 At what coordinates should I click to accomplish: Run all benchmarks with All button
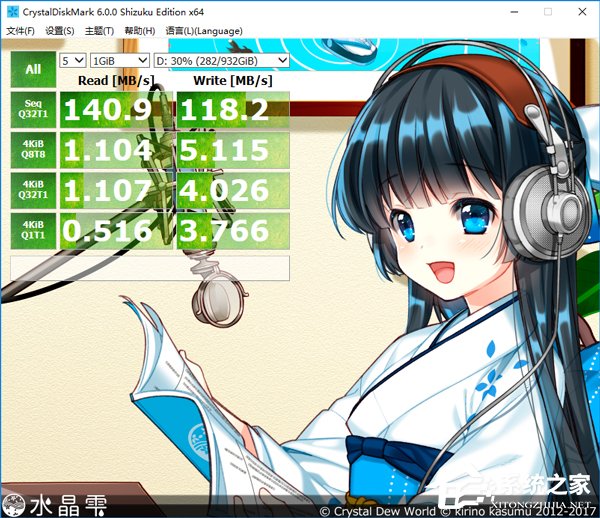pyautogui.click(x=33, y=69)
